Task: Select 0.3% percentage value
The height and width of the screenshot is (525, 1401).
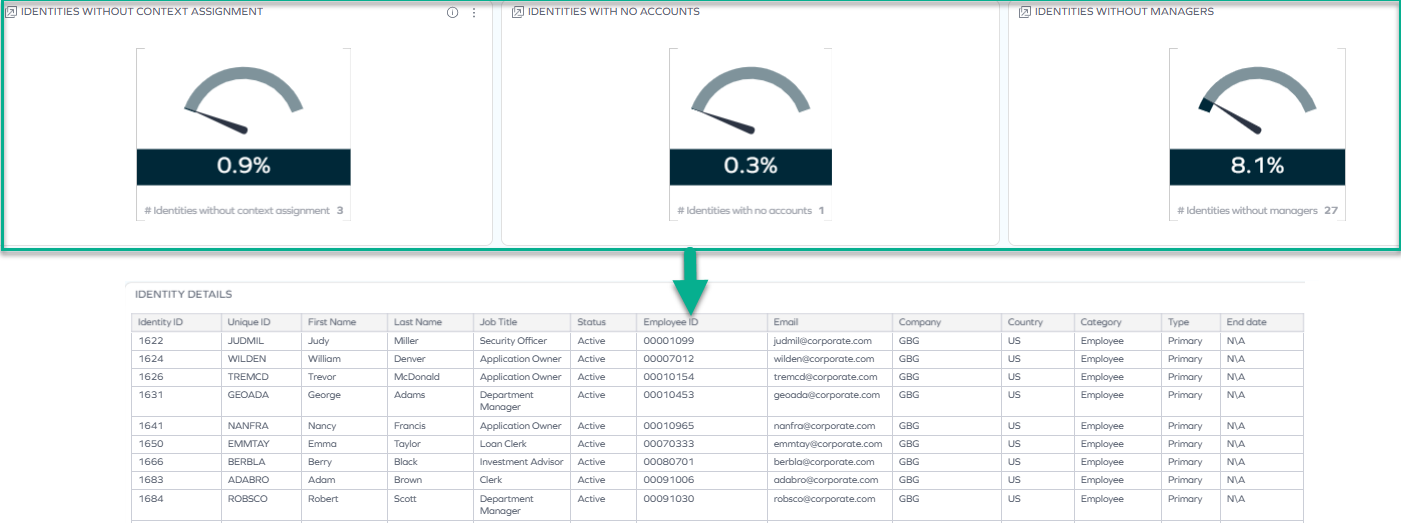Action: tap(750, 166)
